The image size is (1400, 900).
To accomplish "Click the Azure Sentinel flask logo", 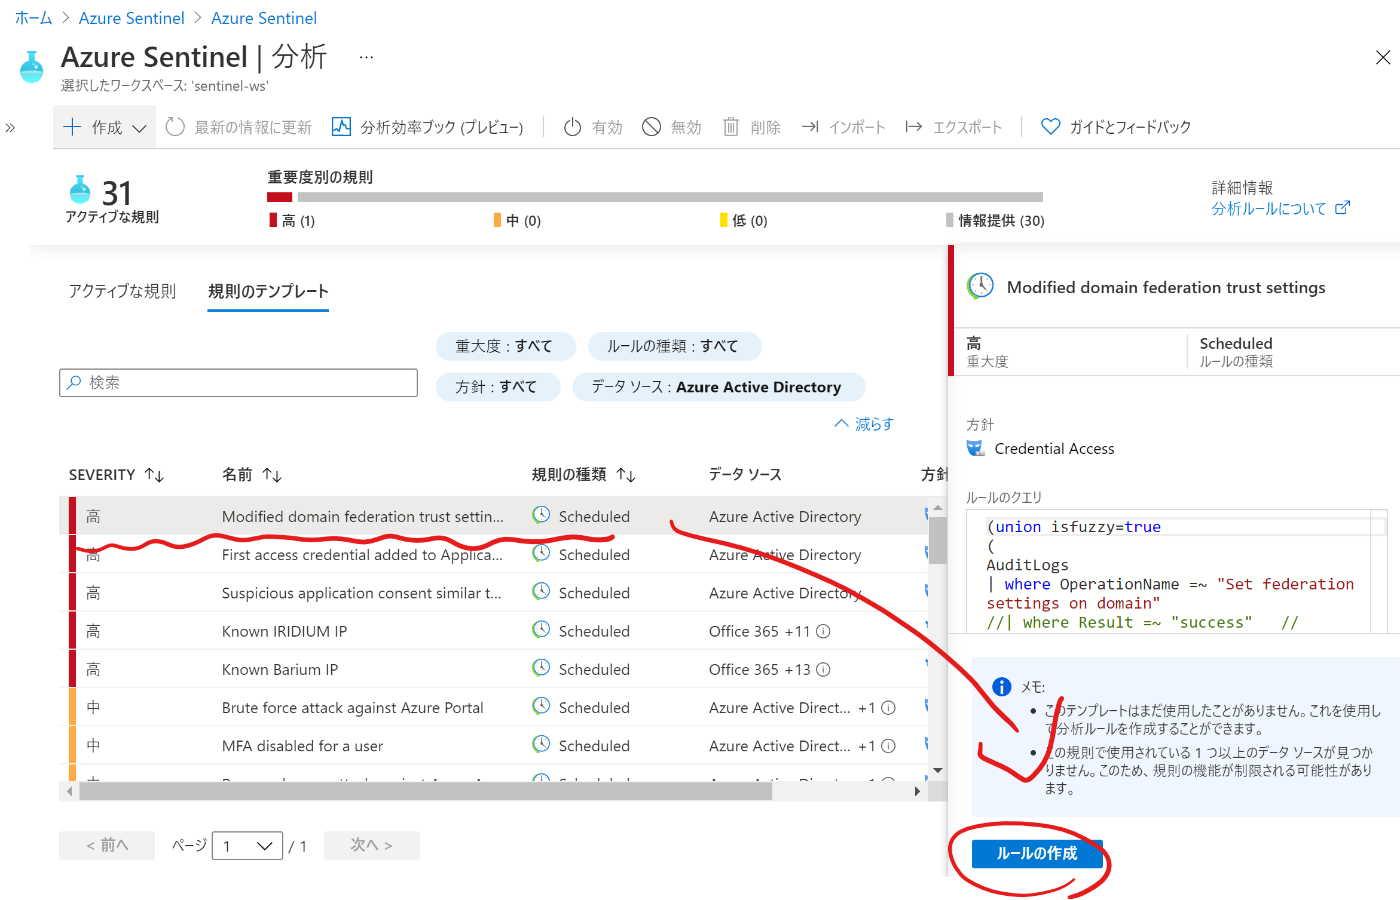I will (32, 67).
